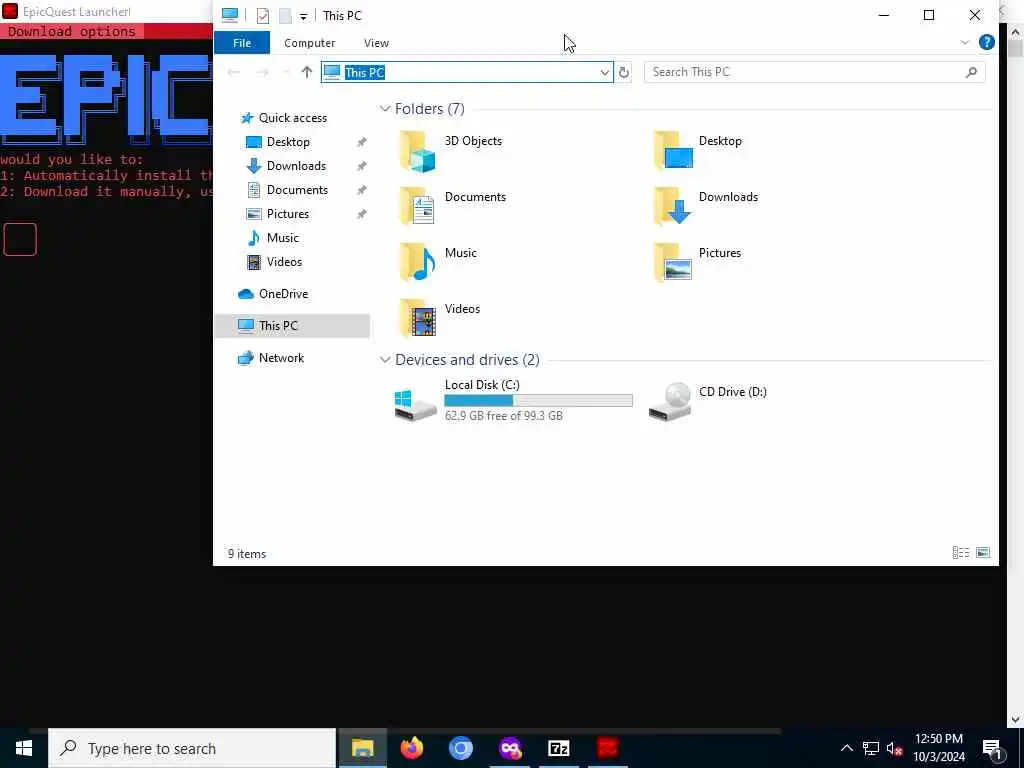Switch to details view layout icon

961,553
